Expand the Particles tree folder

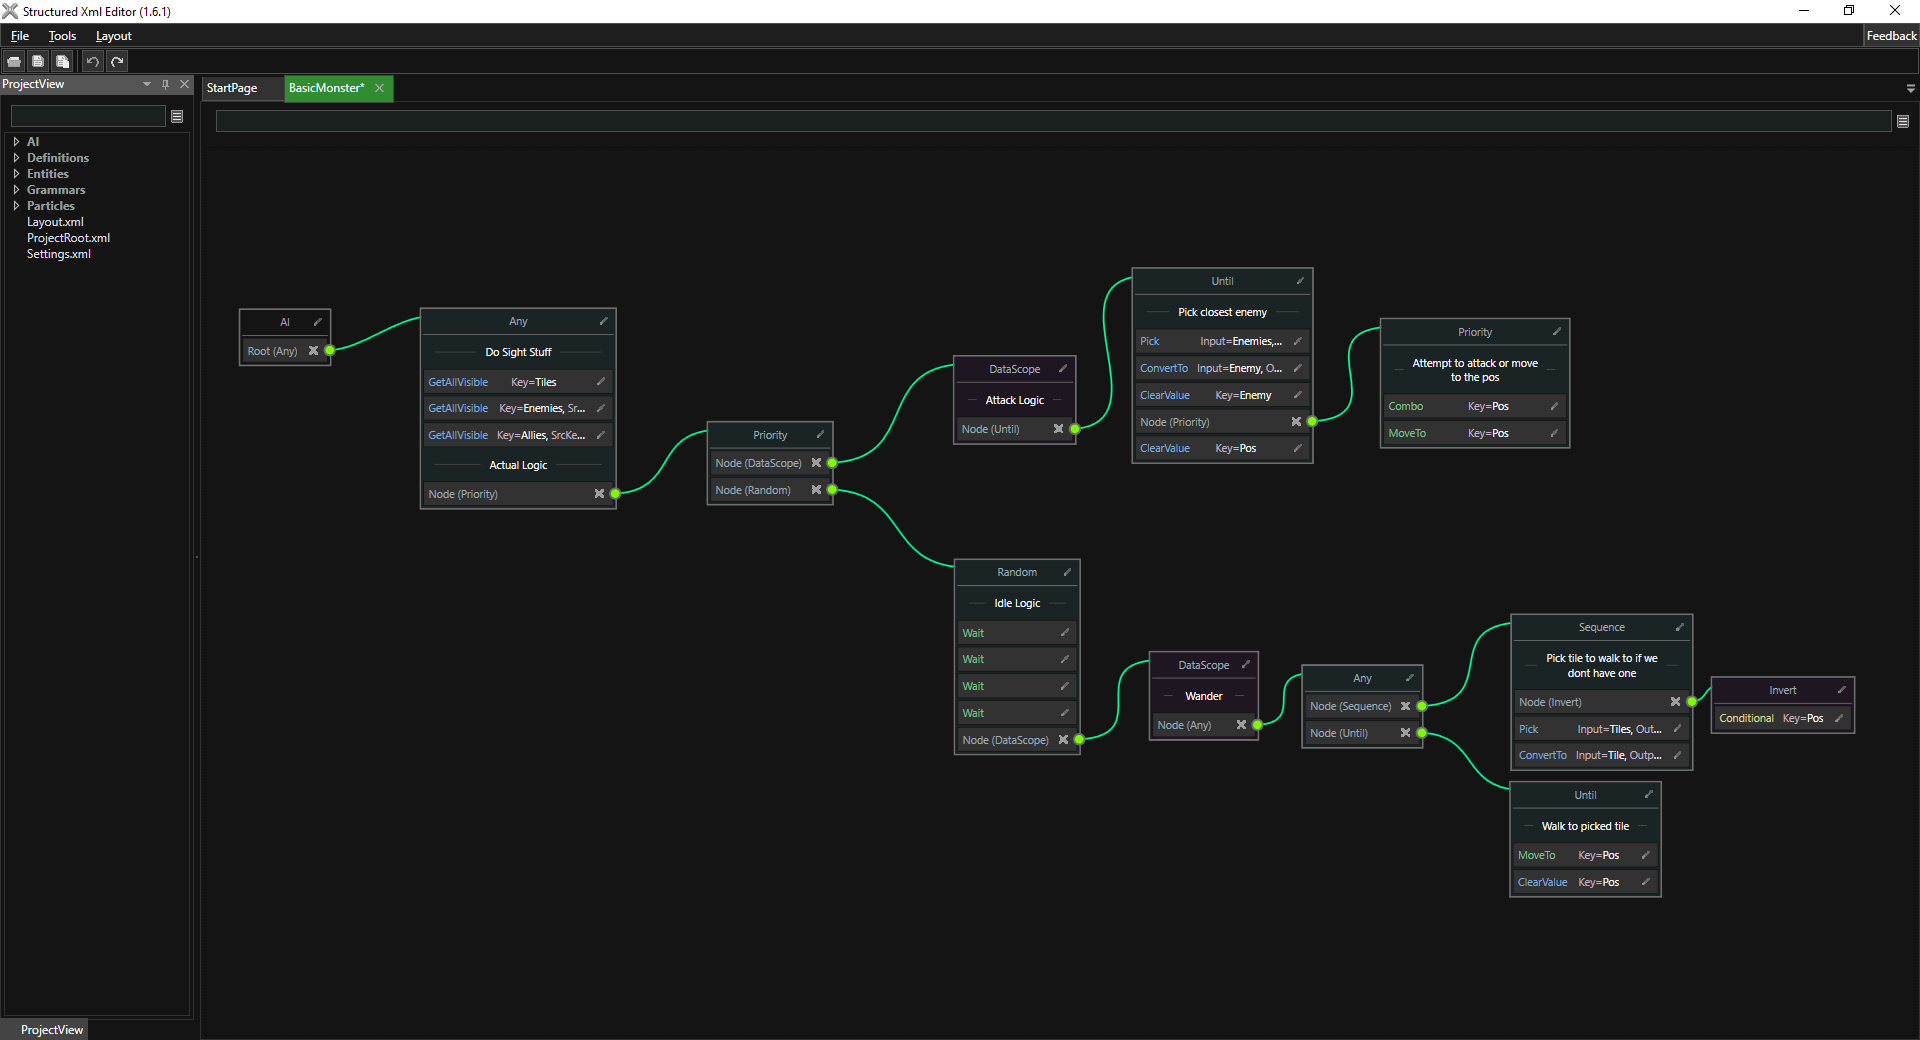click(16, 206)
